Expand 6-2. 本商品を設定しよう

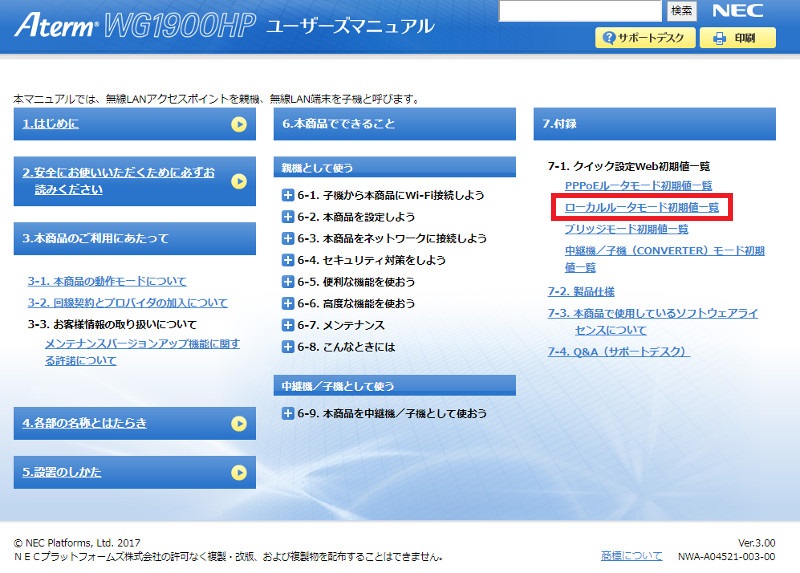coord(288,217)
